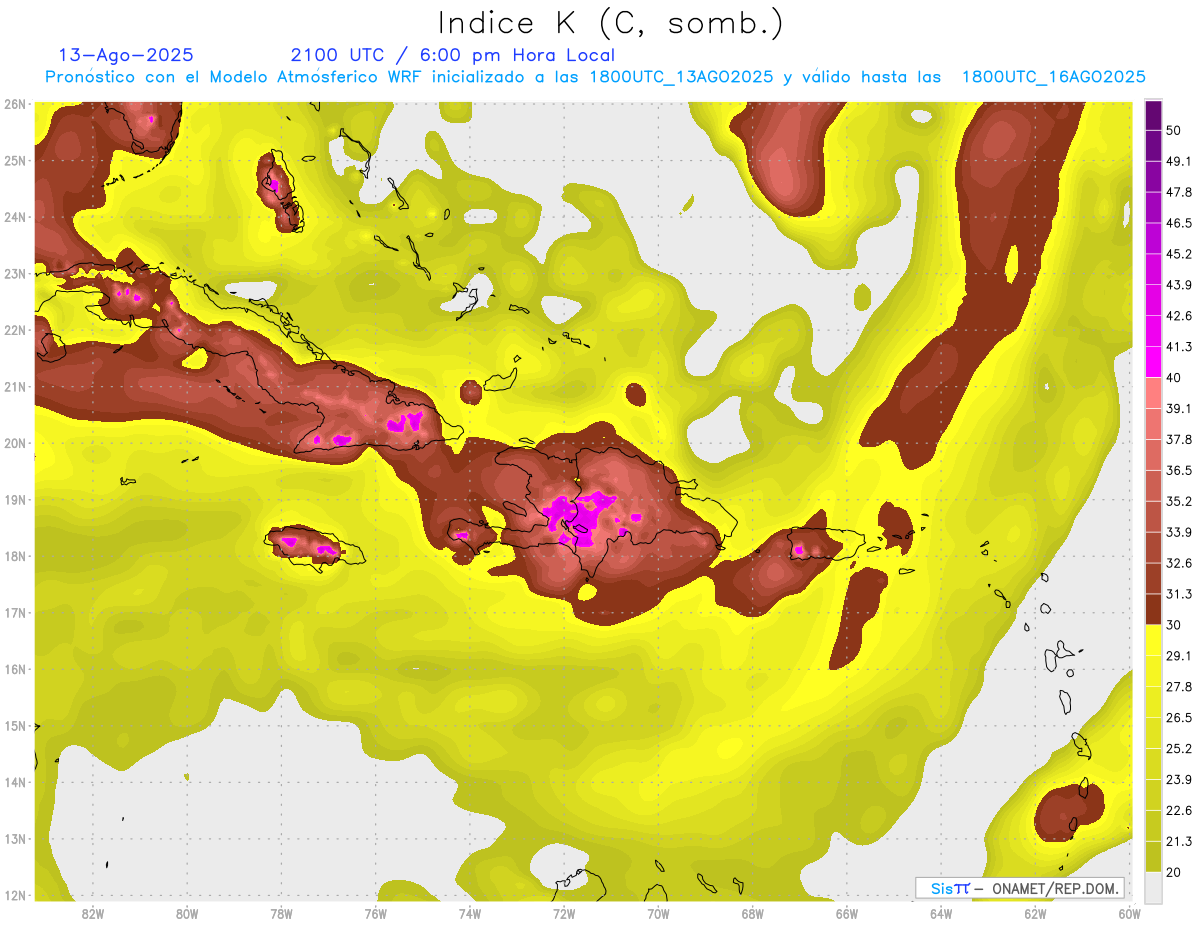Click the longitude label "72W"
The image size is (1200, 927).
coord(564,914)
